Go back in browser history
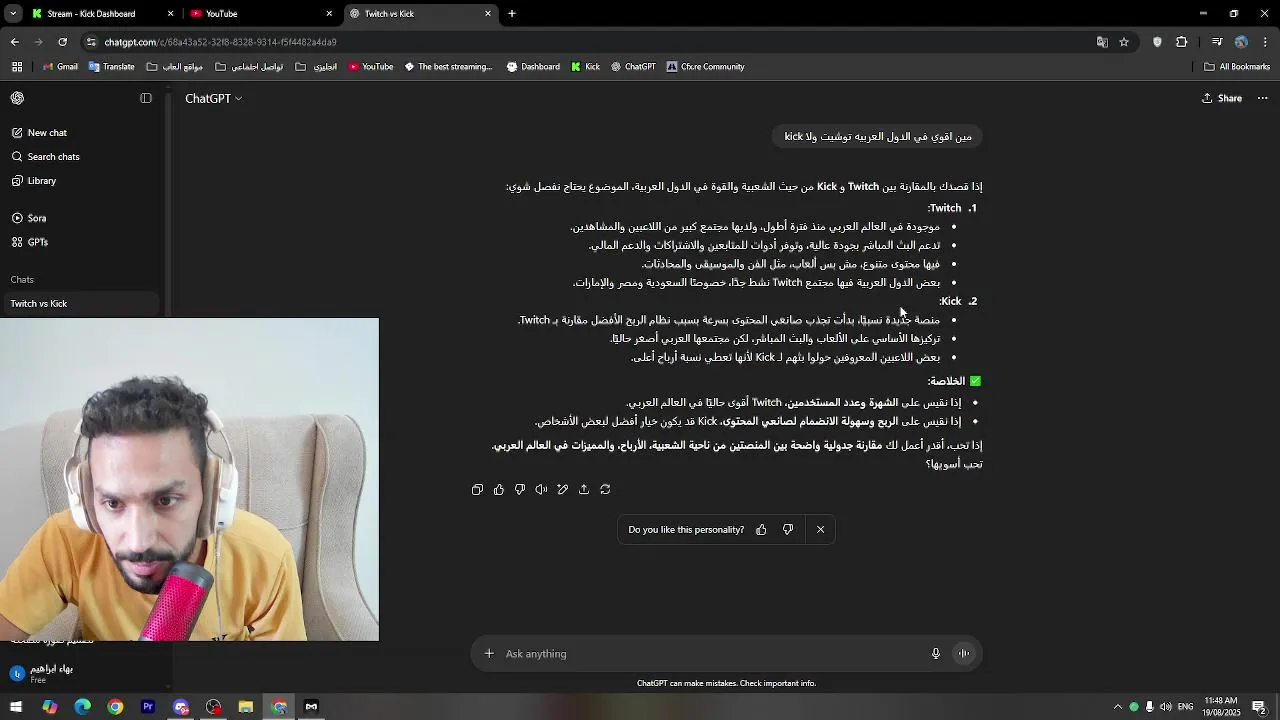 click(x=14, y=42)
